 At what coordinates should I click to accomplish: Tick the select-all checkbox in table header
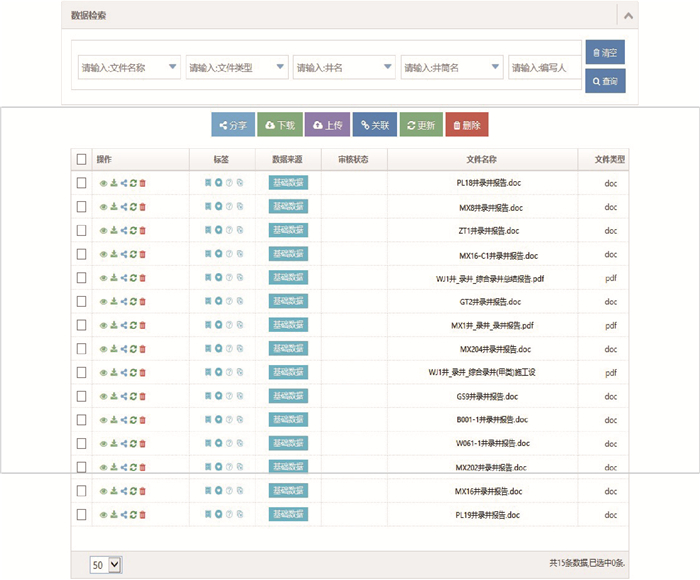coord(82,159)
